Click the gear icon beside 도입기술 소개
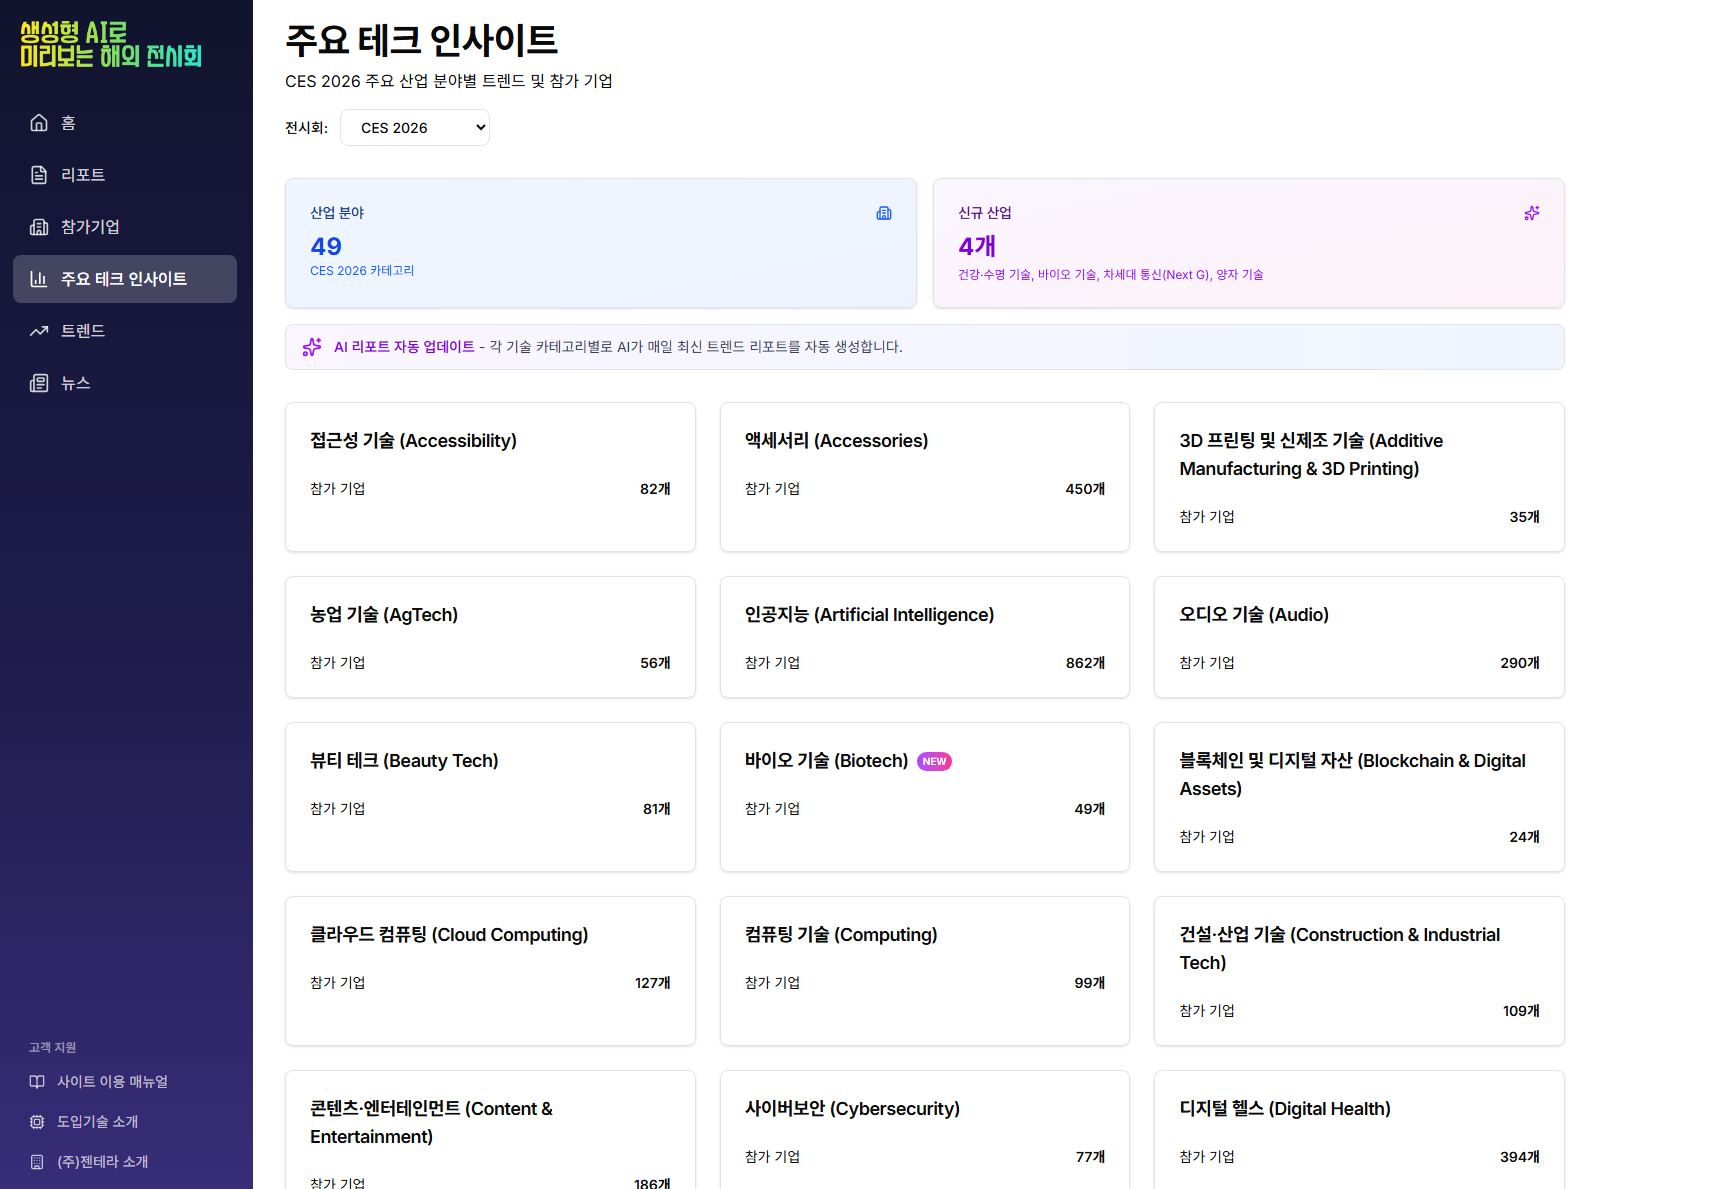Screen dimensions: 1731x1189 coord(37,1122)
